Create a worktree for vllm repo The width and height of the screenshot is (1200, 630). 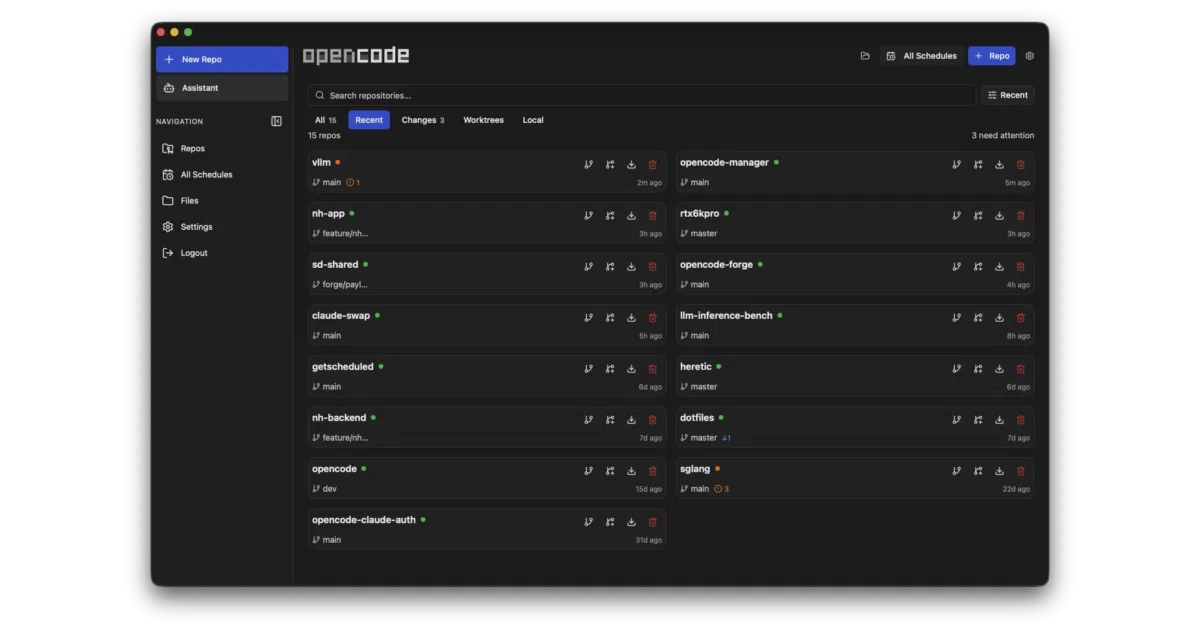[610, 165]
